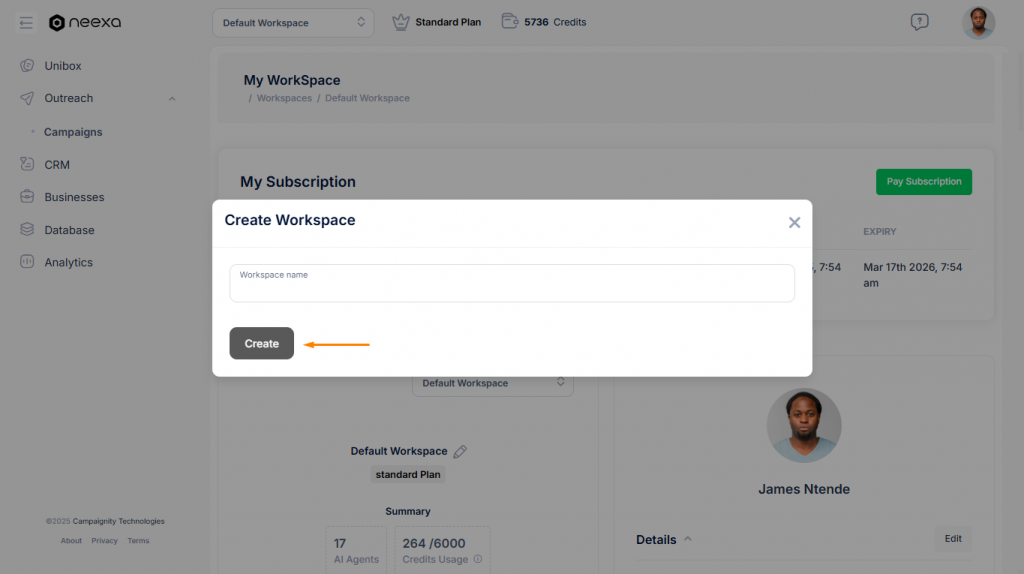Screen dimensions: 1024x574
Task: Click the 264 /6000 credits value
Action: pos(434,543)
